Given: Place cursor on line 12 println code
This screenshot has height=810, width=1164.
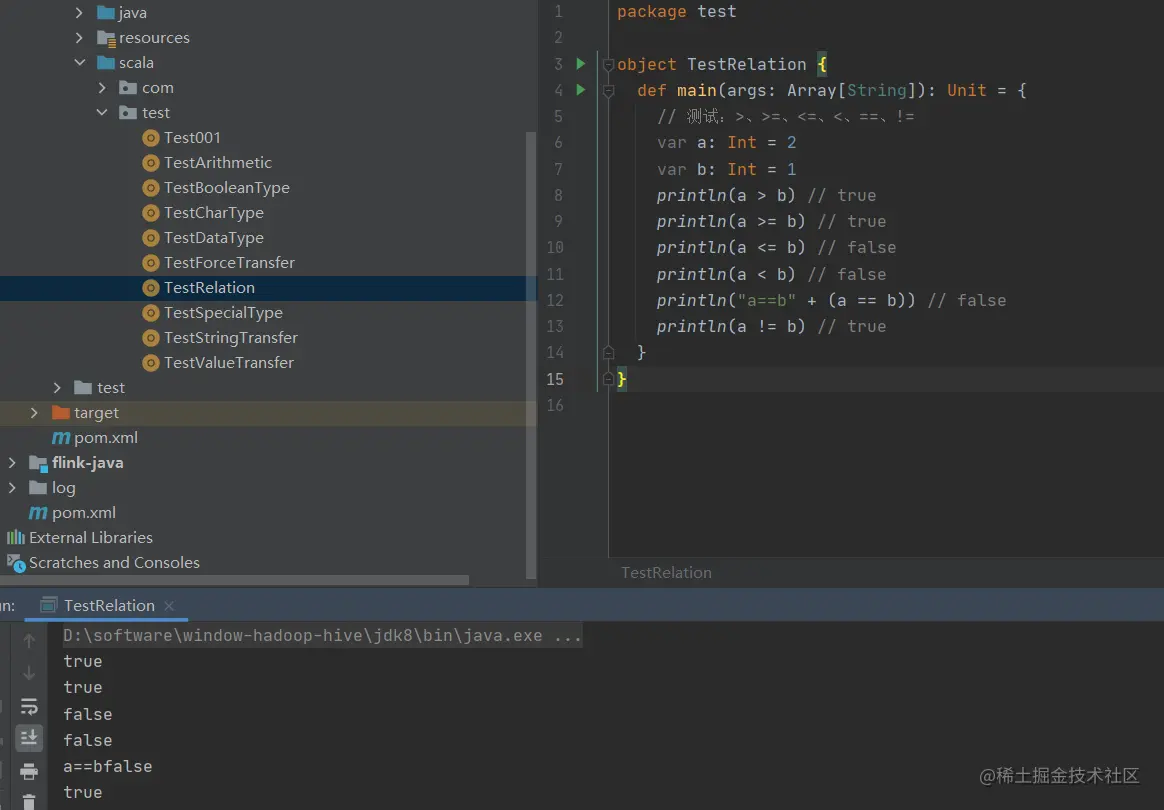Looking at the screenshot, I should coord(785,301).
